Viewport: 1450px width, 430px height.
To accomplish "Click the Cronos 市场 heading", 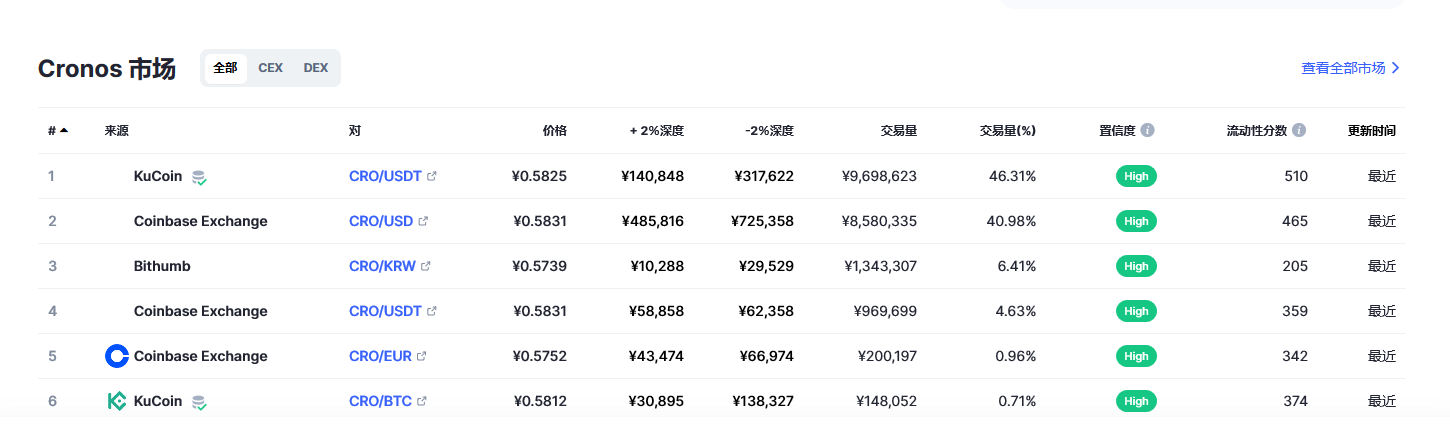I will pos(107,69).
